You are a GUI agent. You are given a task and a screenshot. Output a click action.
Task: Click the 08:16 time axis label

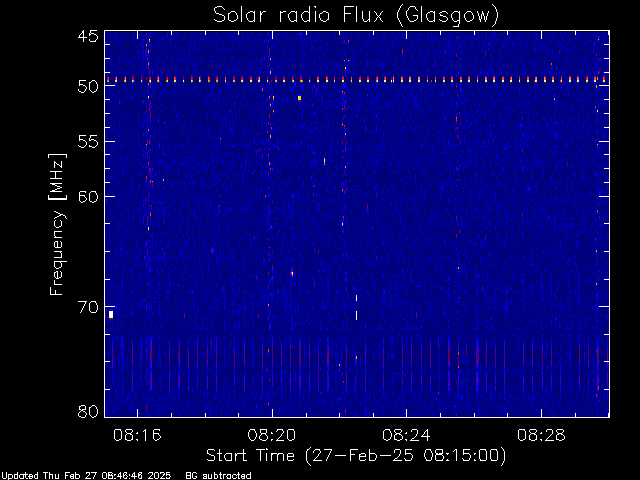point(137,435)
